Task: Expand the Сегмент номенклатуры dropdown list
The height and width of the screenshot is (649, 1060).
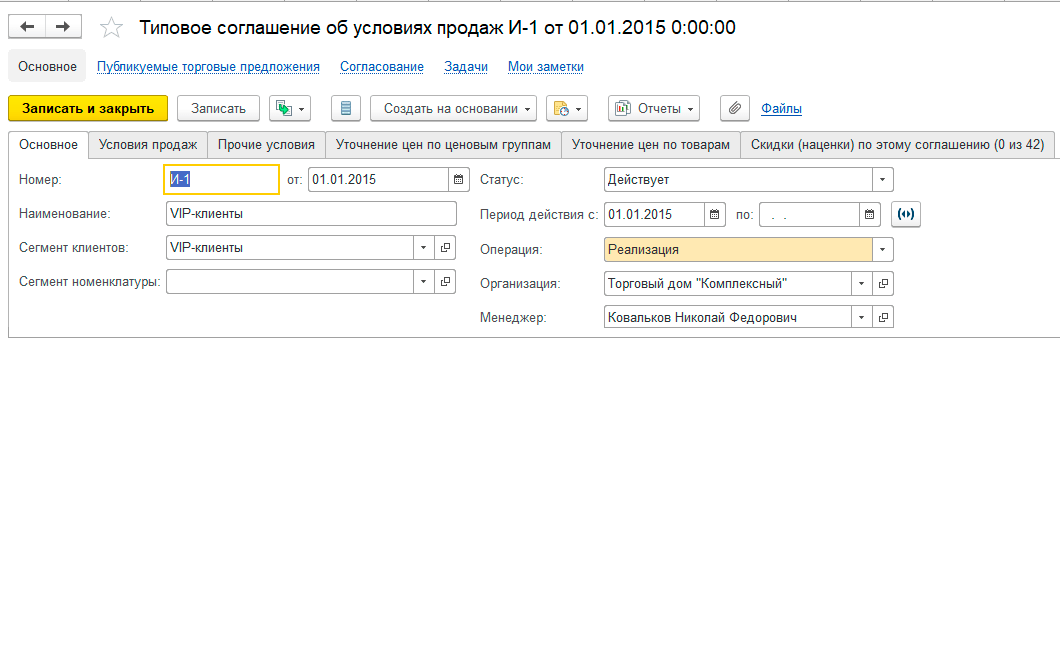Action: (424, 281)
